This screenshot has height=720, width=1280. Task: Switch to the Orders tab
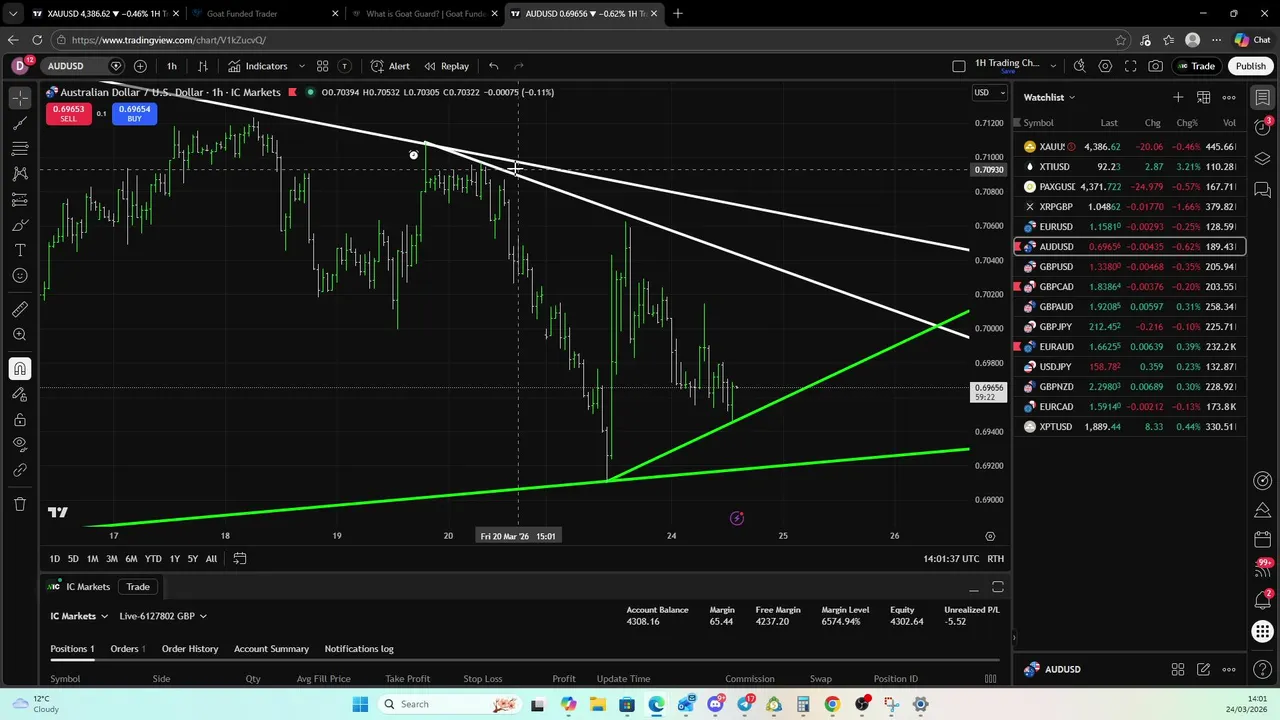pyautogui.click(x=127, y=649)
